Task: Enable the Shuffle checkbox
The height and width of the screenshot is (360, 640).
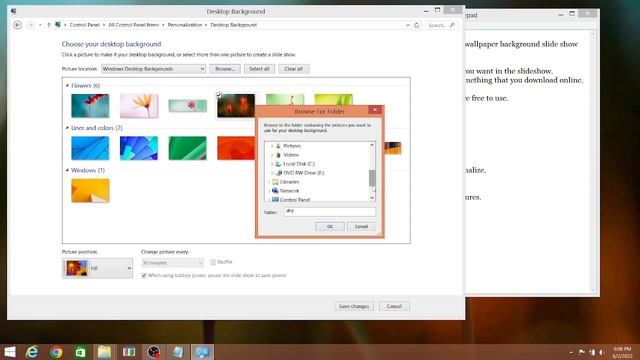Action: pos(213,262)
